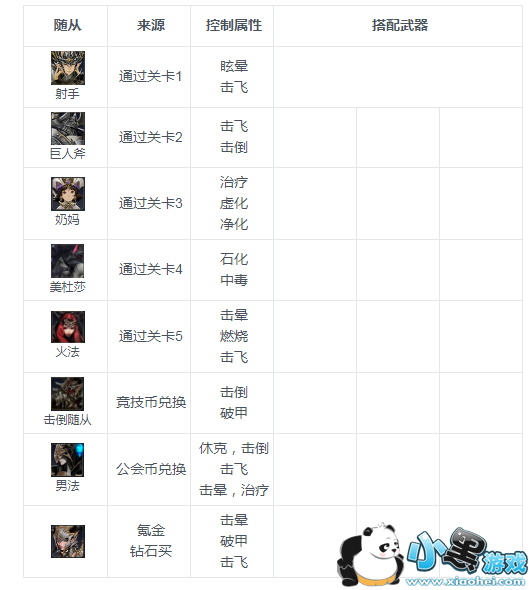Viewport: 529px width, 590px height.
Task: Click the 通过关卡5 source text
Action: [x=150, y=336]
